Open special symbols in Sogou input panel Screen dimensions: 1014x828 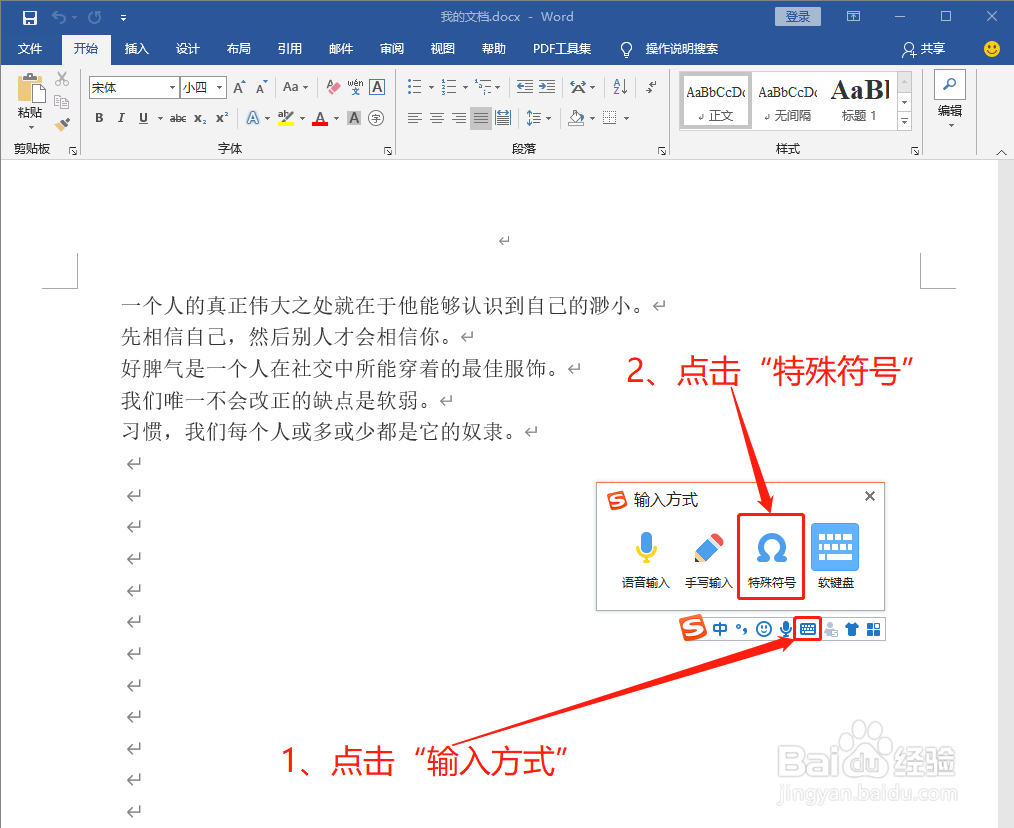click(770, 556)
